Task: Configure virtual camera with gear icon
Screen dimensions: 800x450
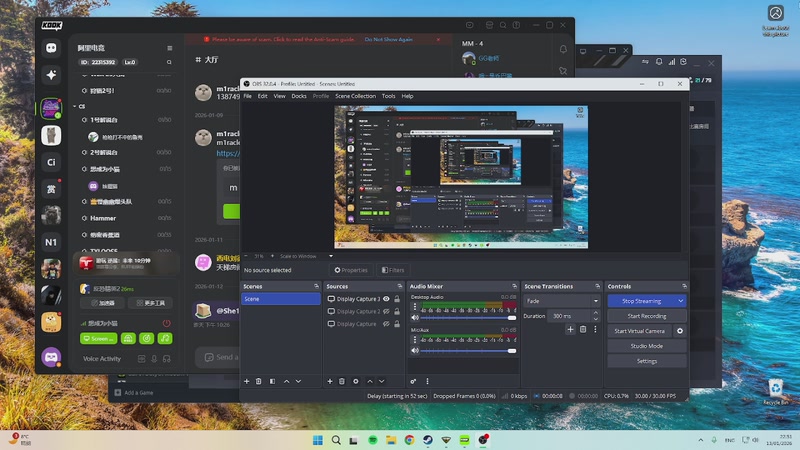Action: [x=680, y=331]
